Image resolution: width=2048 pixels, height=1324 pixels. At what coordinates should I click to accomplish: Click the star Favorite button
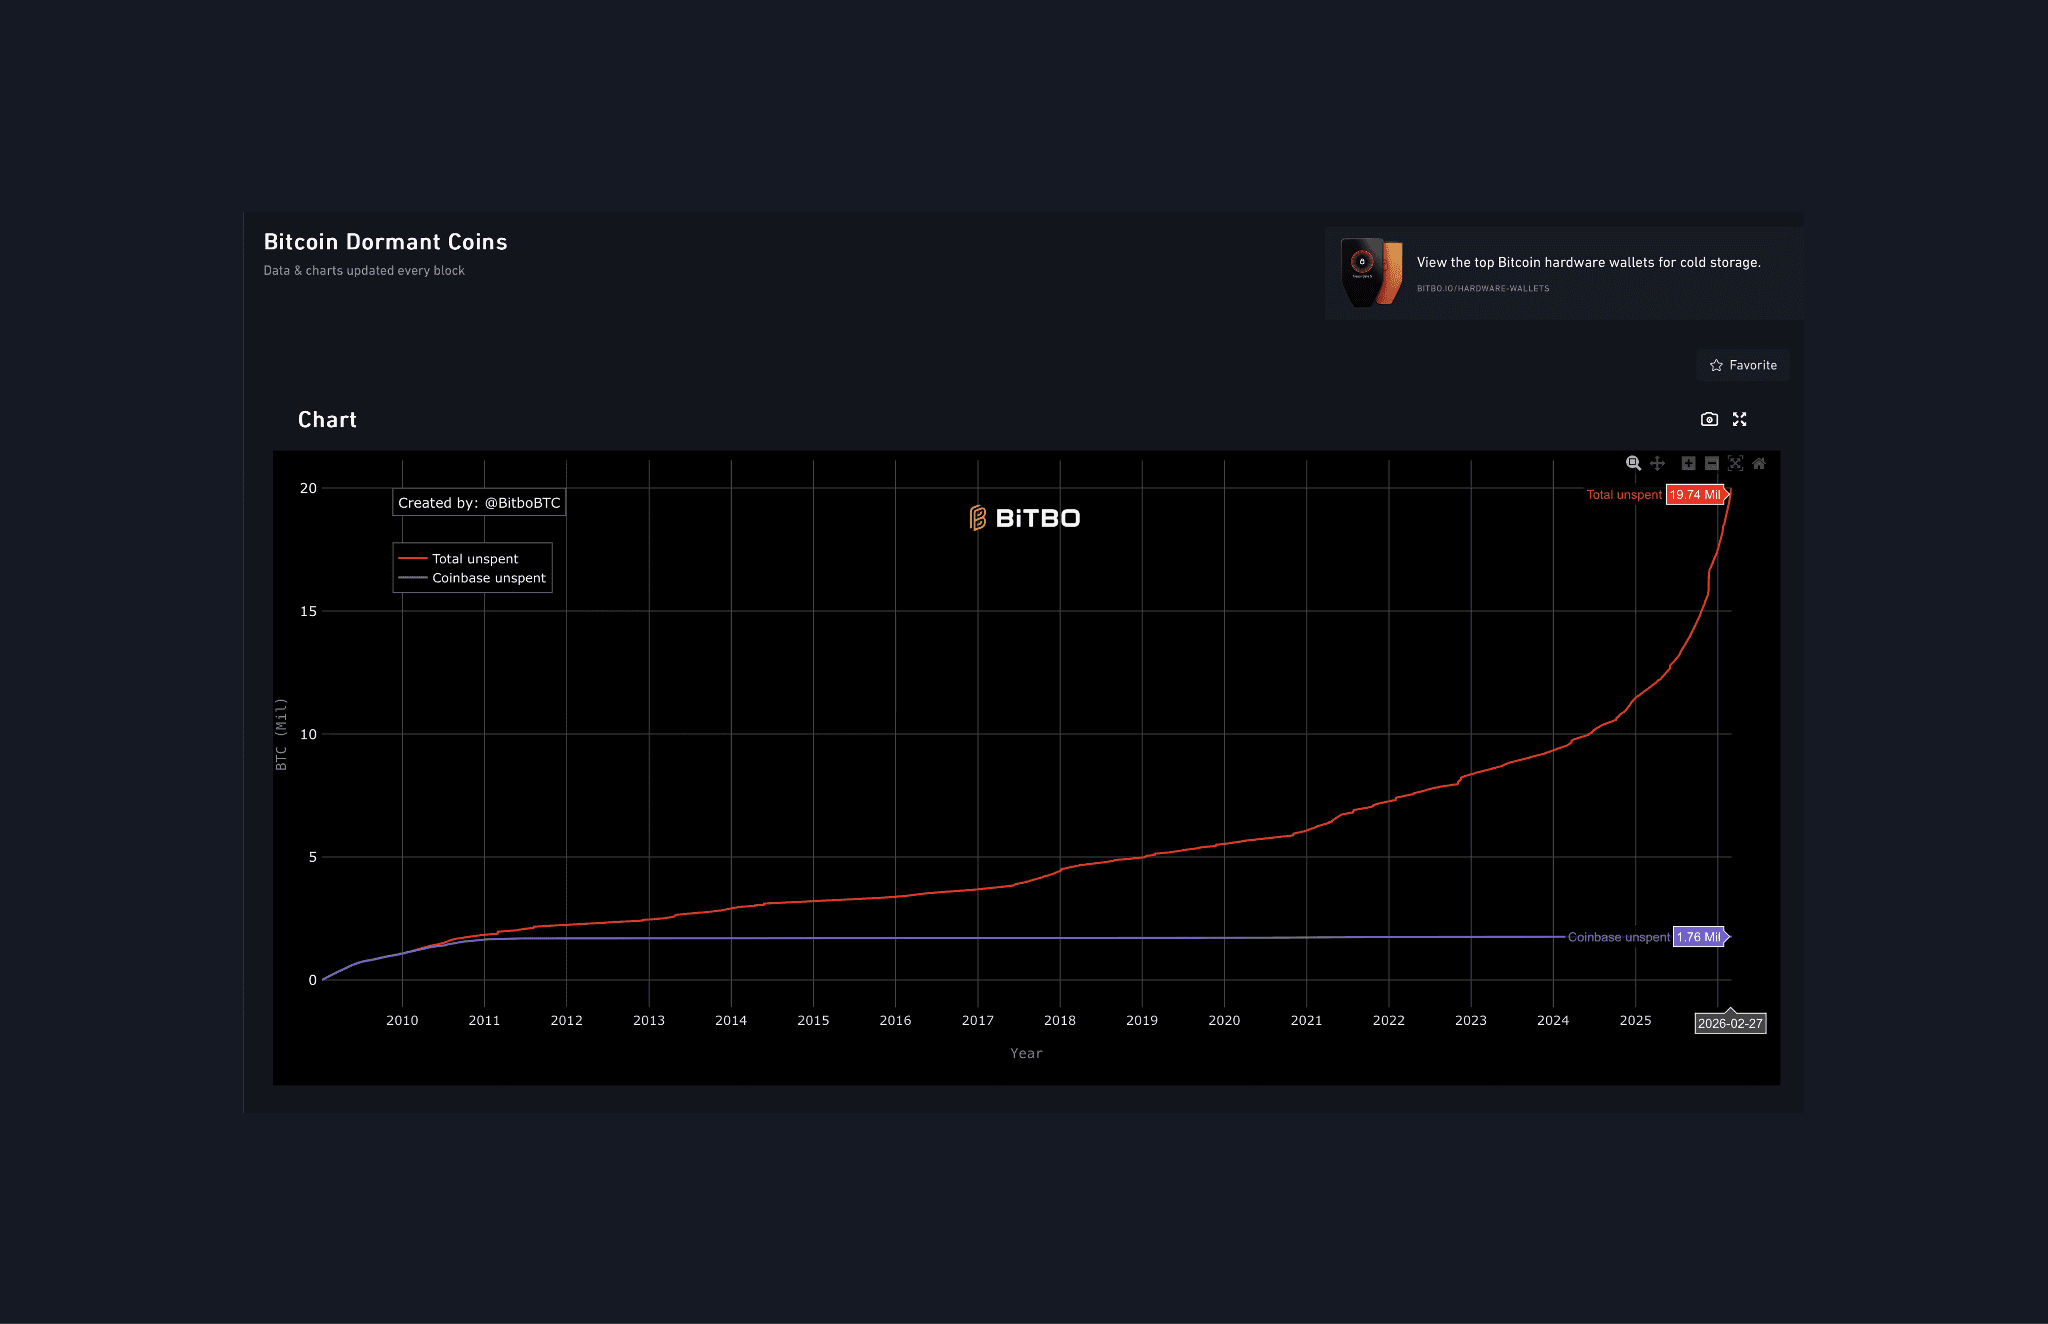click(1743, 365)
